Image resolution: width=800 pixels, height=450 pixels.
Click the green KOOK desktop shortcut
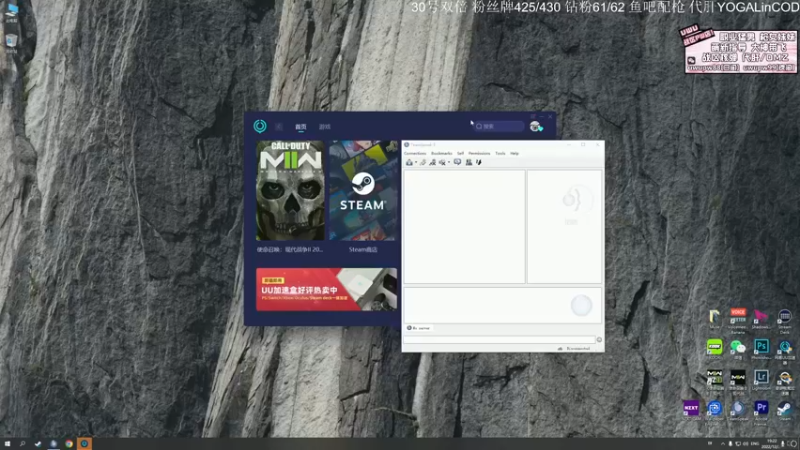point(714,347)
